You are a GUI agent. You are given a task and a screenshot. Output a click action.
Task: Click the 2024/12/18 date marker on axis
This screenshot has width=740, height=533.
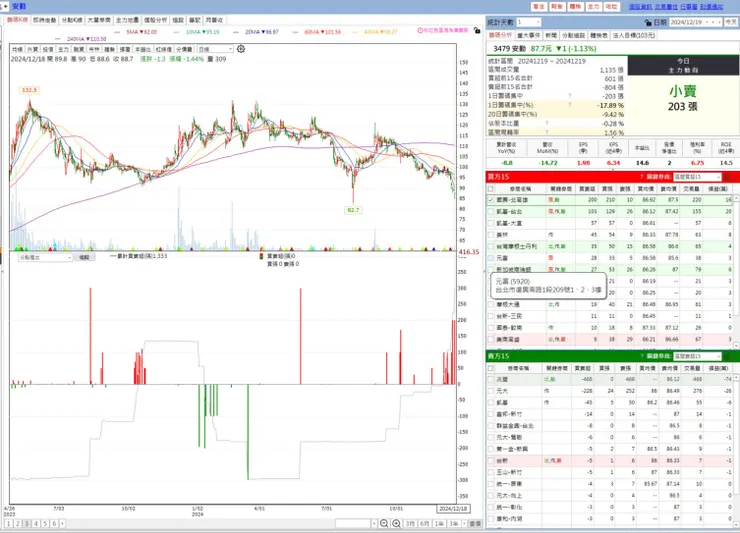[x=453, y=508]
